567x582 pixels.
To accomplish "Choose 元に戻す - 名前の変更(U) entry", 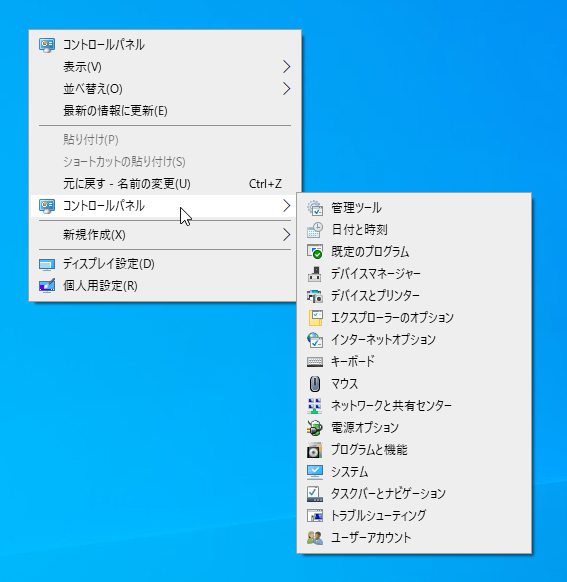I will (165, 184).
